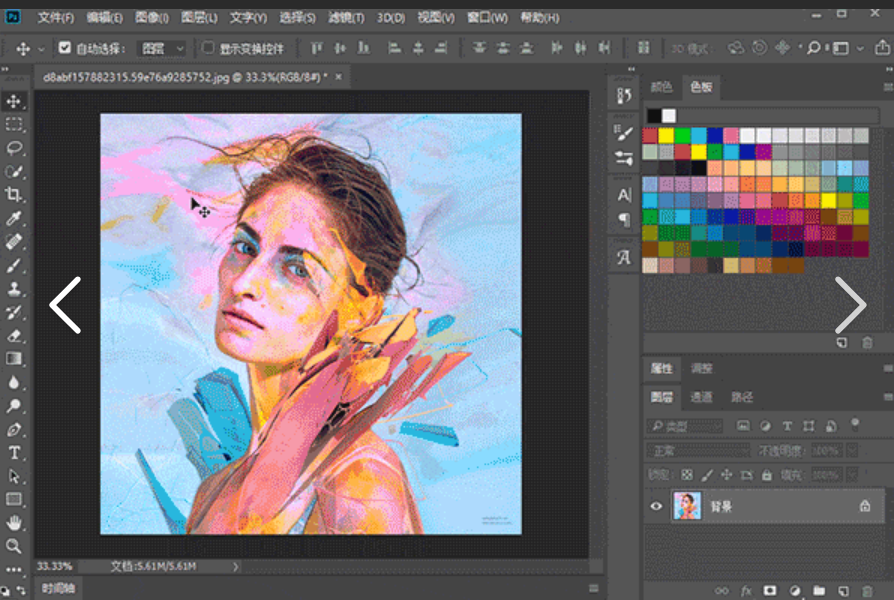Select the Hand tool
This screenshot has width=894, height=600.
[x=14, y=522]
